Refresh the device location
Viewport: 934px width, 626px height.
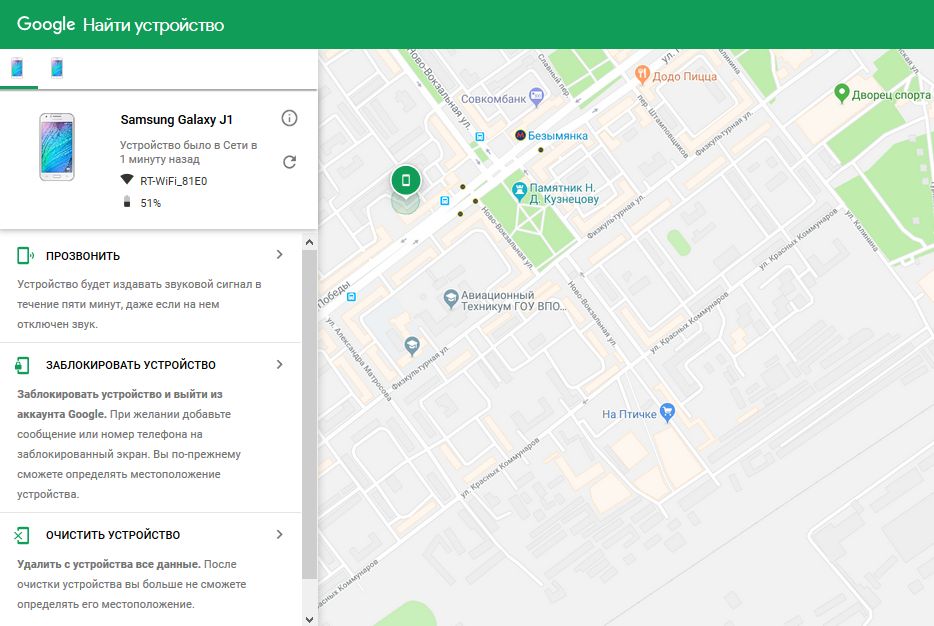(290, 162)
